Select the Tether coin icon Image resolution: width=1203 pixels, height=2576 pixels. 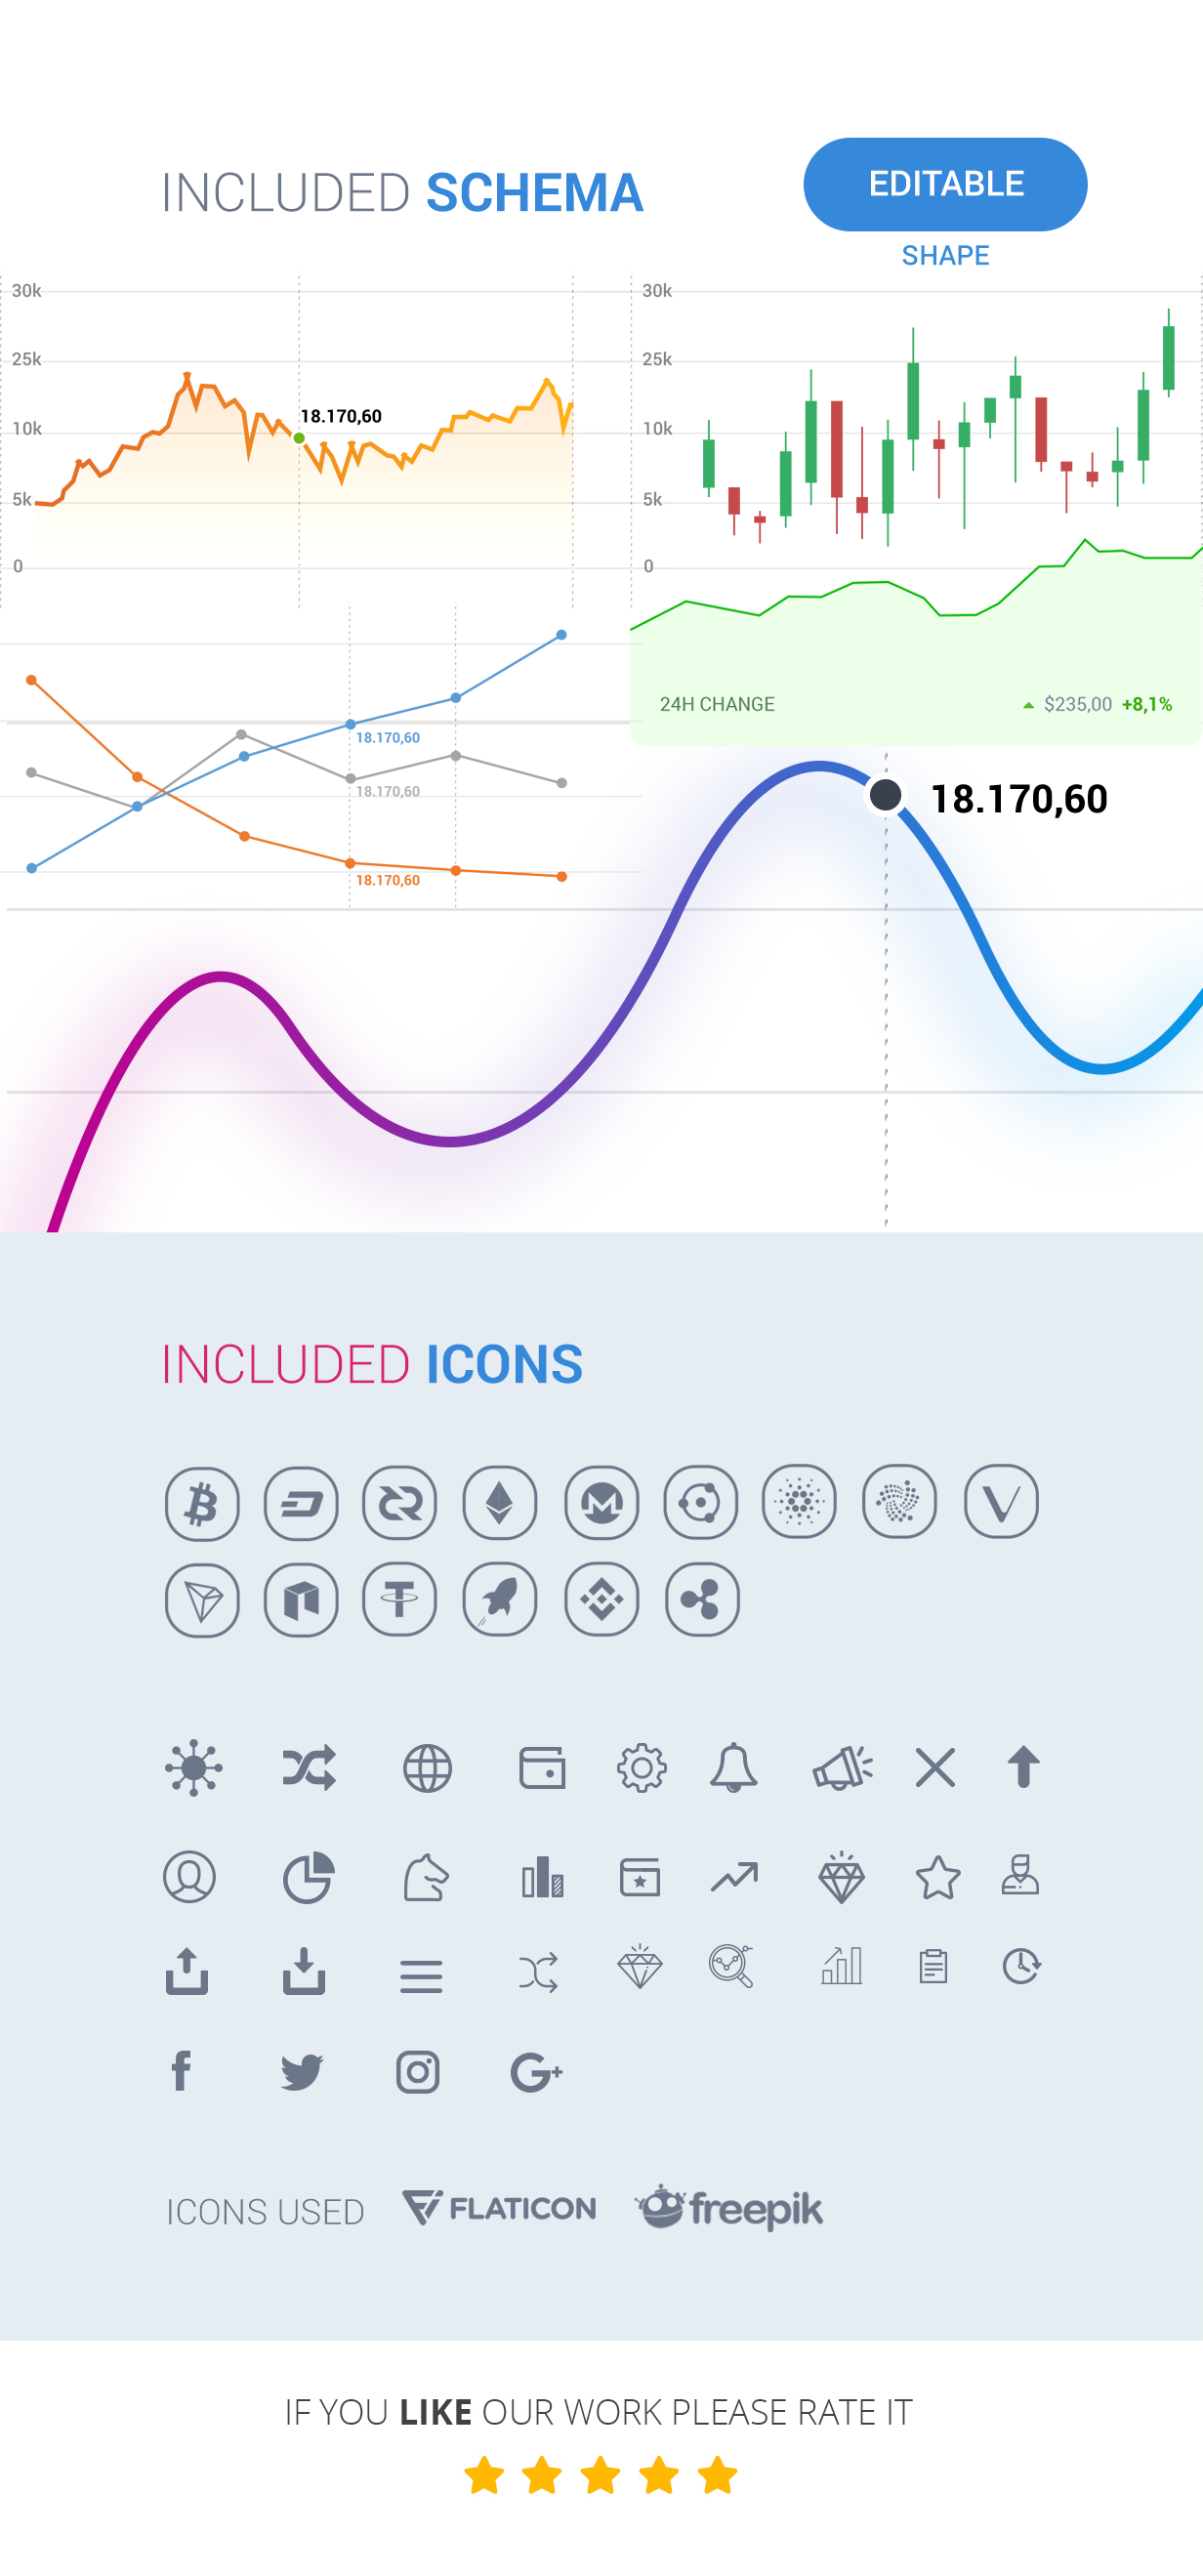(400, 1599)
